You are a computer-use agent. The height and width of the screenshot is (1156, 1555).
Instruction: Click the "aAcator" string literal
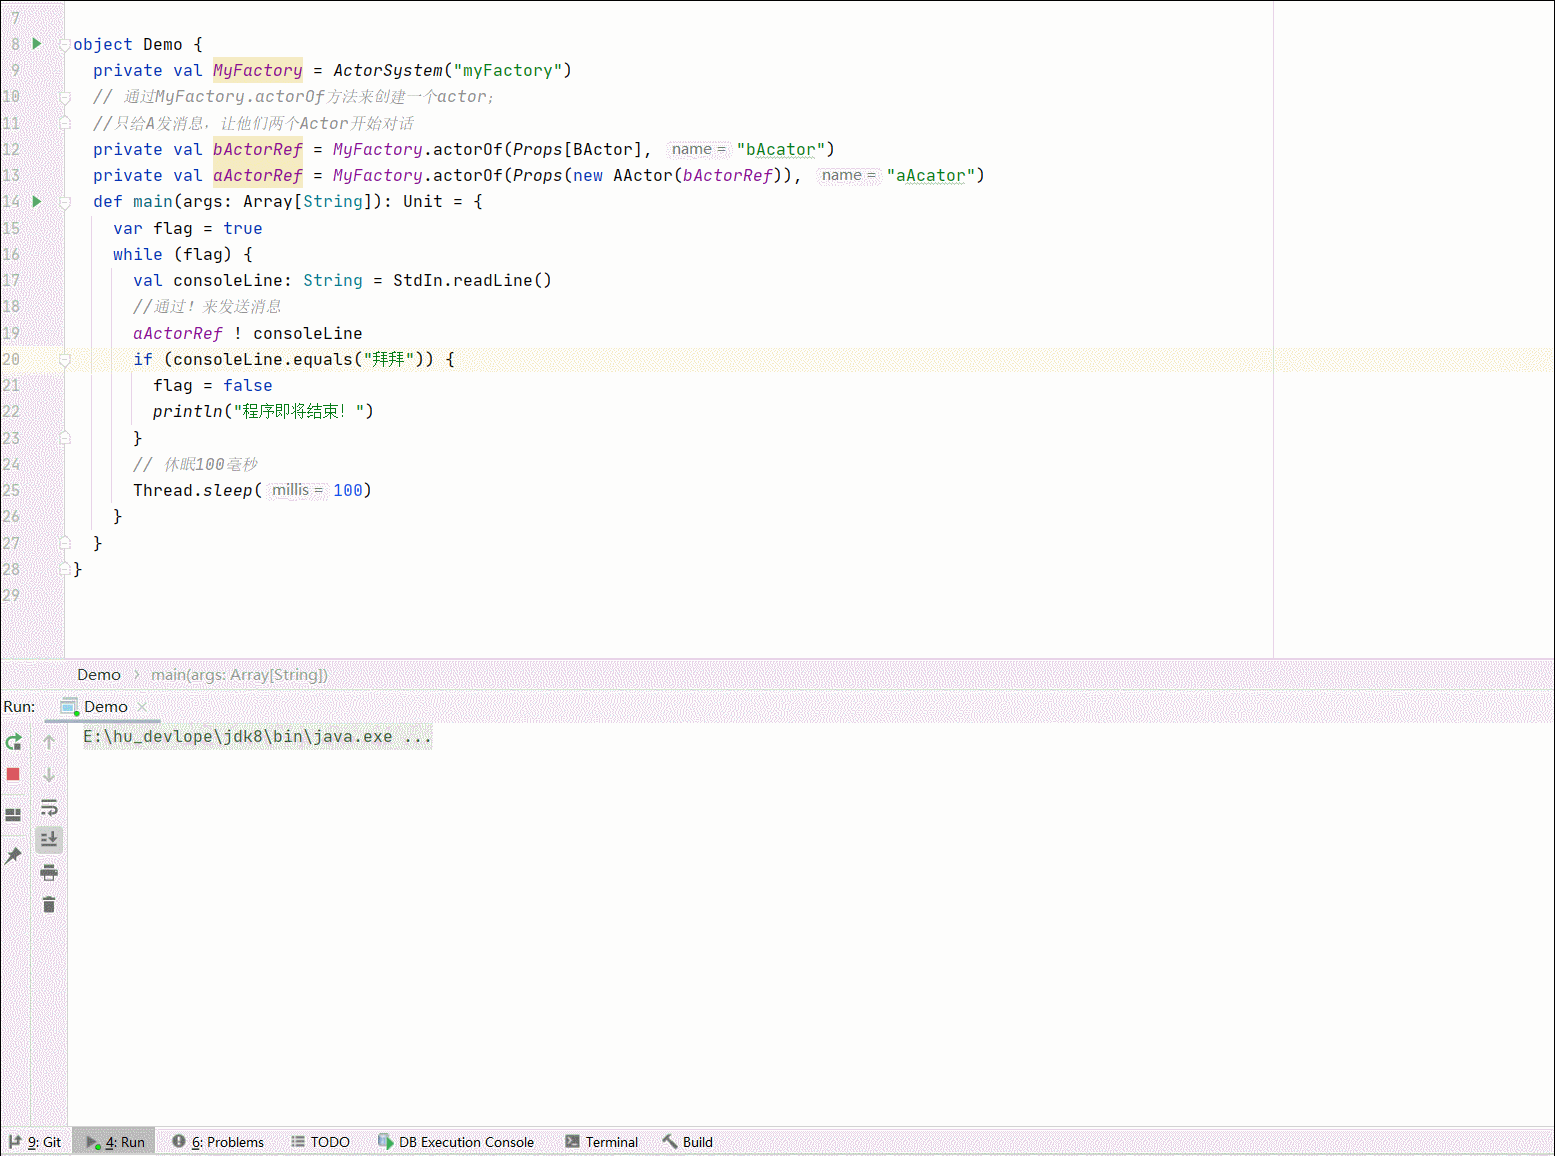tap(930, 175)
